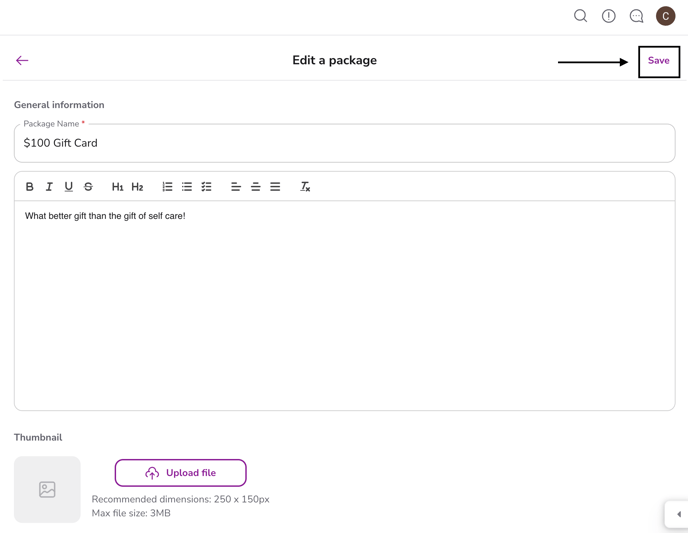Toggle underline formatting
Screen dimensions: 688x533
69,187
